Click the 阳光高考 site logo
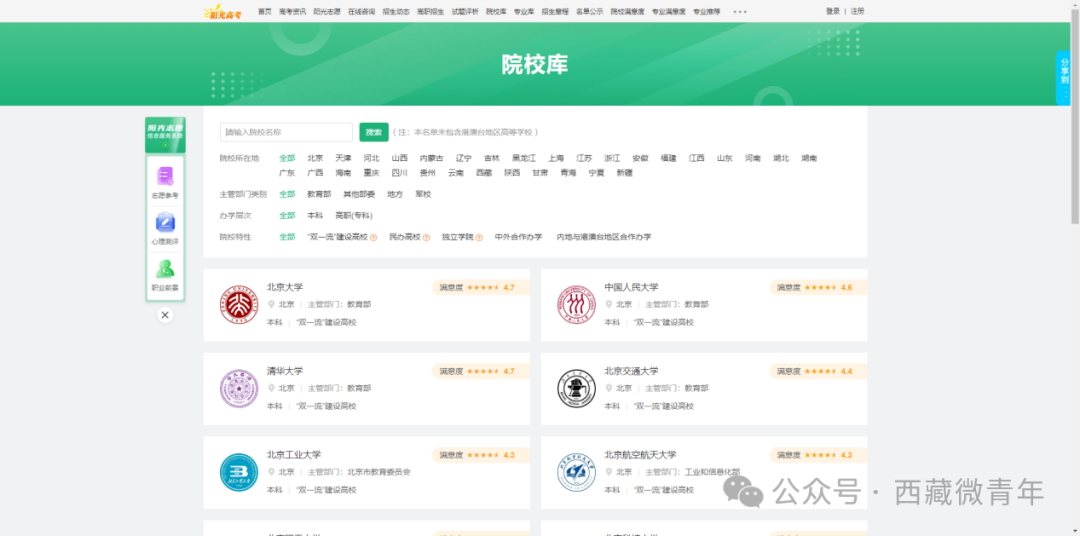This screenshot has height=536, width=1080. pyautogui.click(x=222, y=11)
